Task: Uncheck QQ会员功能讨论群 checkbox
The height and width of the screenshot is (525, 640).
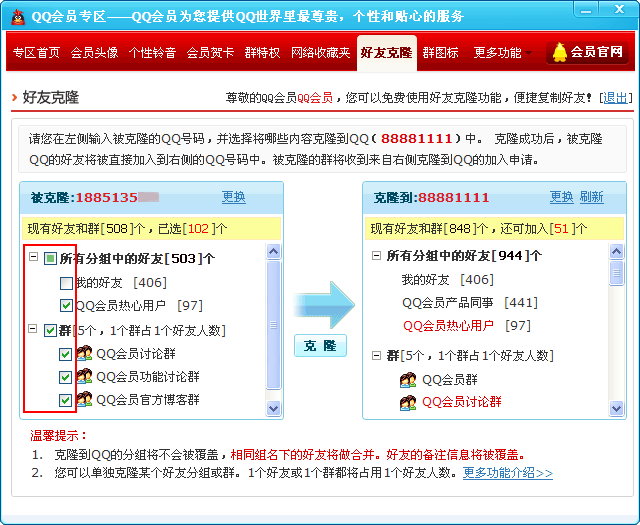Action: click(65, 377)
